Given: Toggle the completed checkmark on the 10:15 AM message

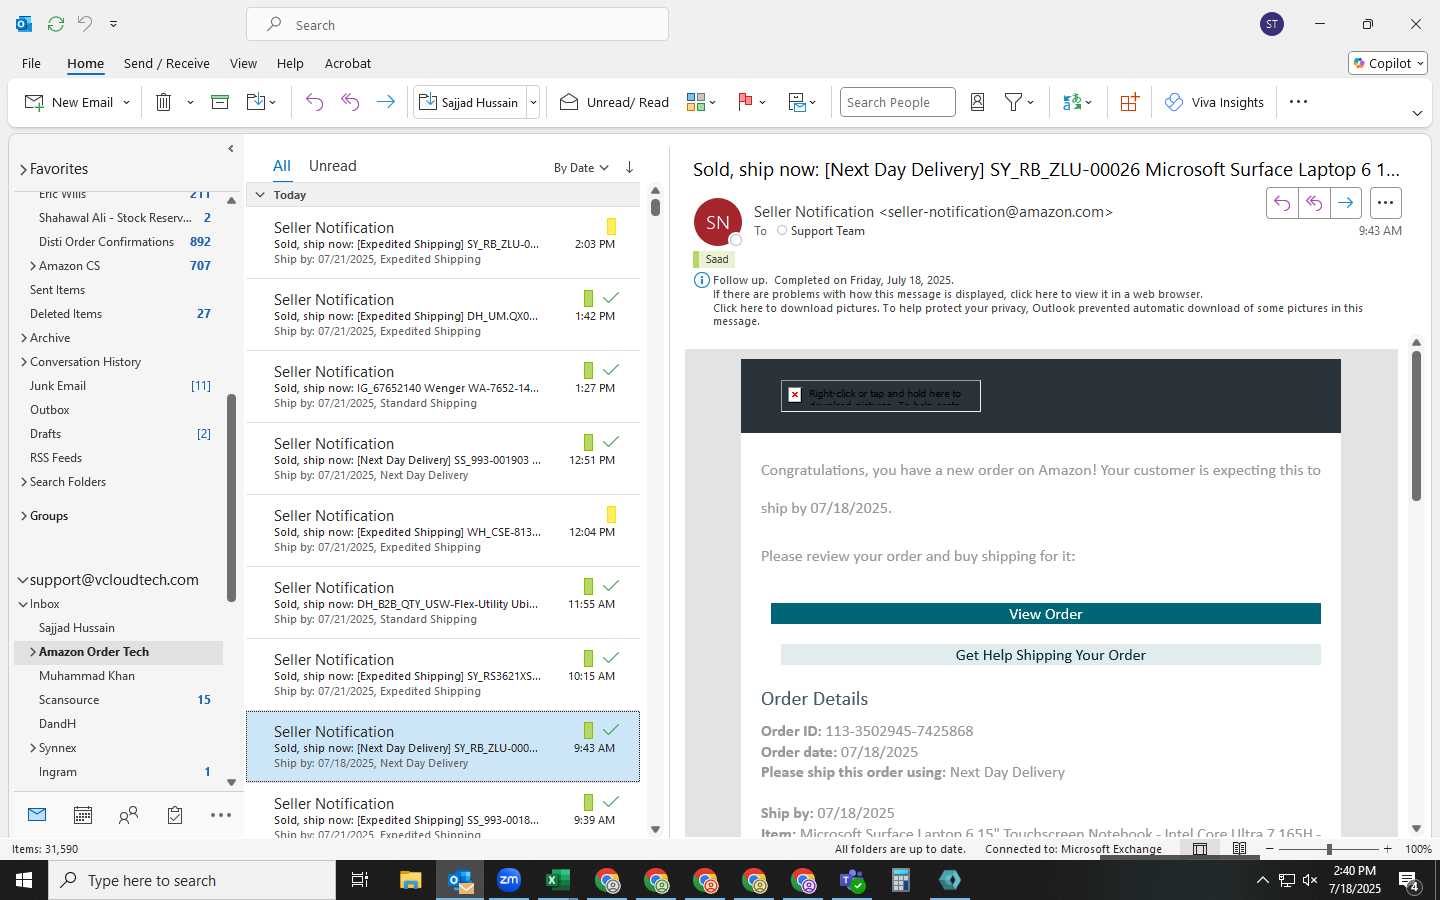Looking at the screenshot, I should pos(611,658).
